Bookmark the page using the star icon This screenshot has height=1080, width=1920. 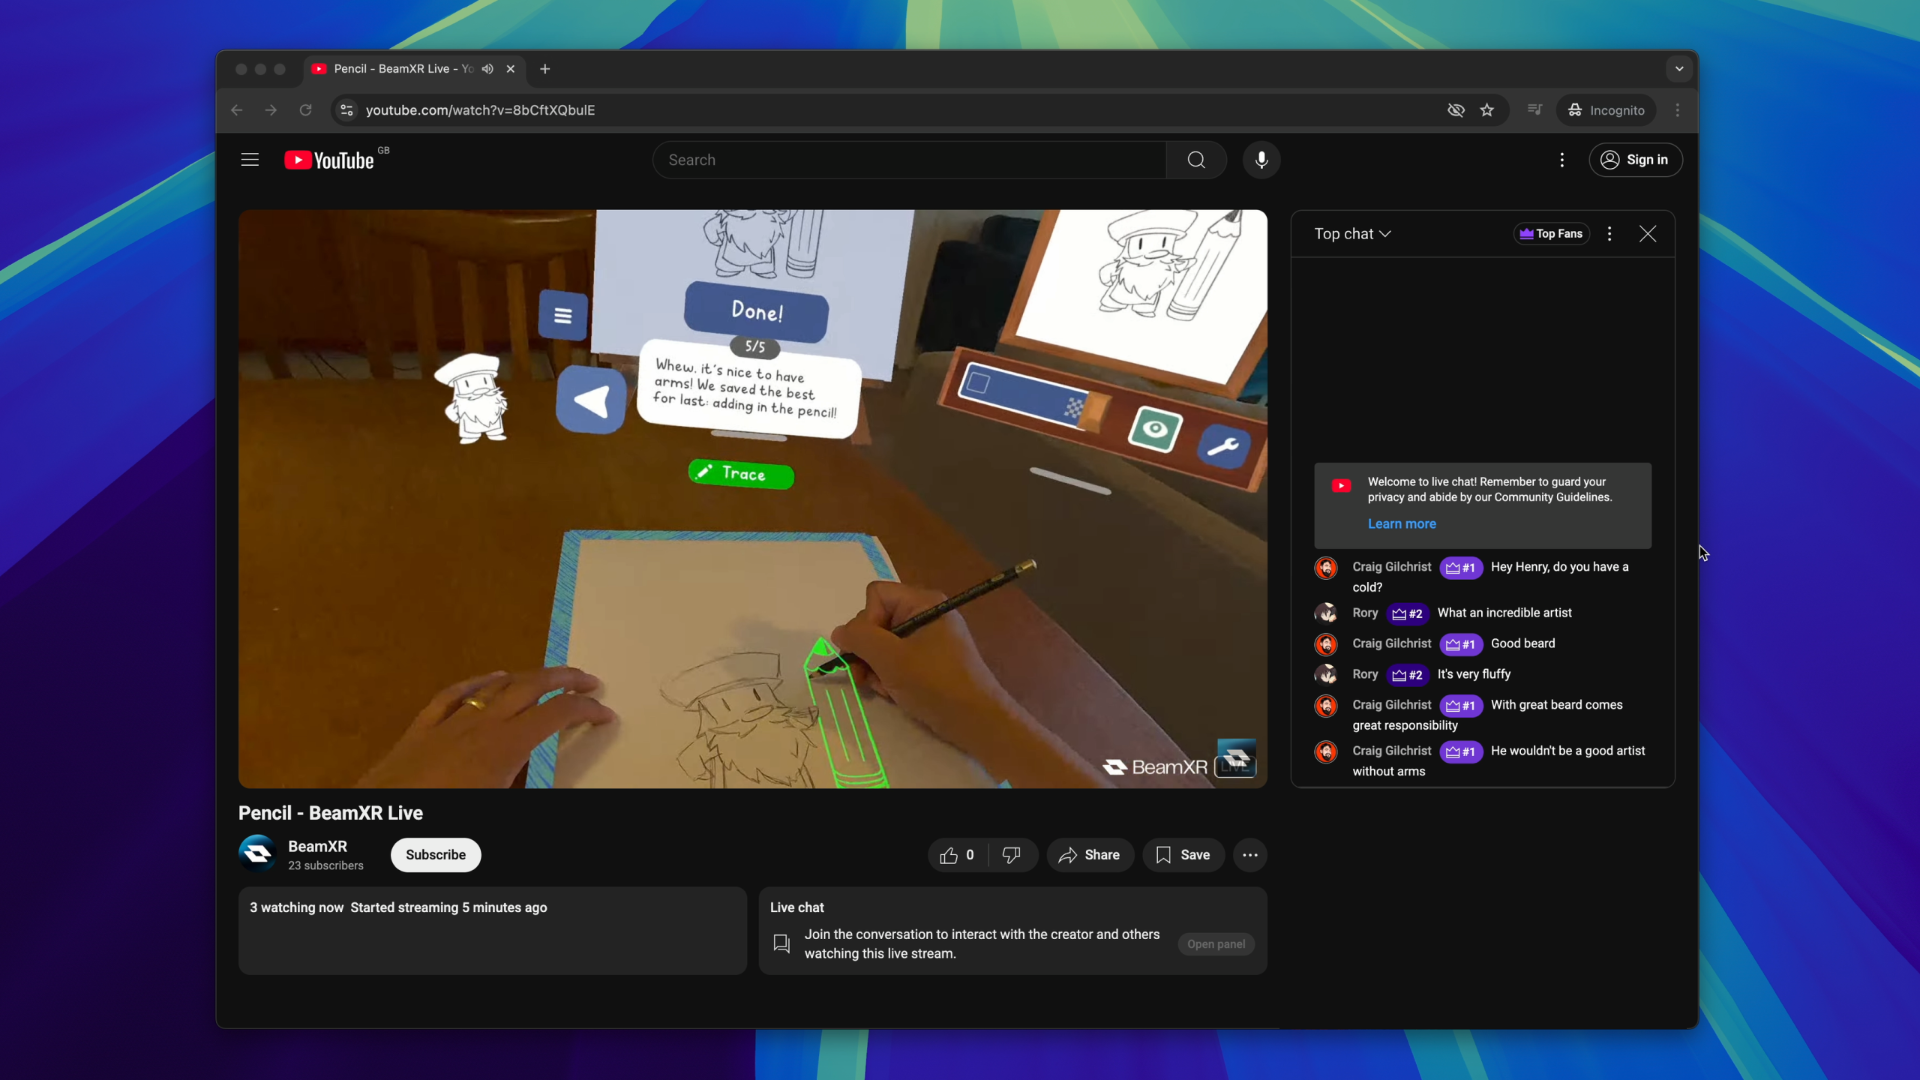[1487, 110]
